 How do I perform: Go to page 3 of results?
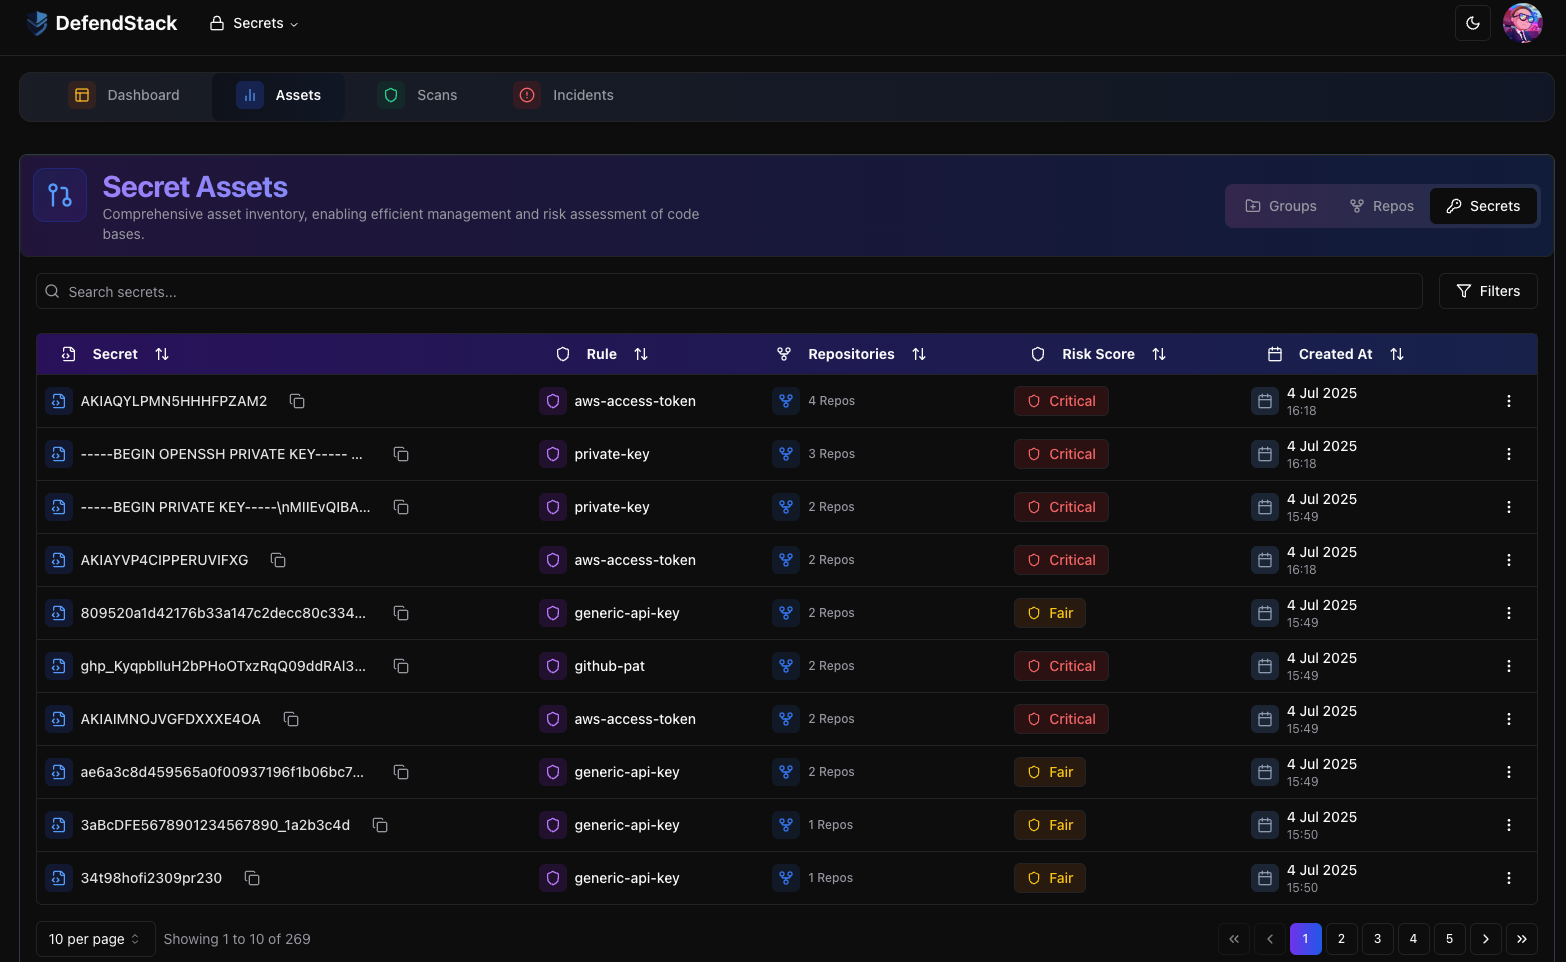pos(1377,939)
